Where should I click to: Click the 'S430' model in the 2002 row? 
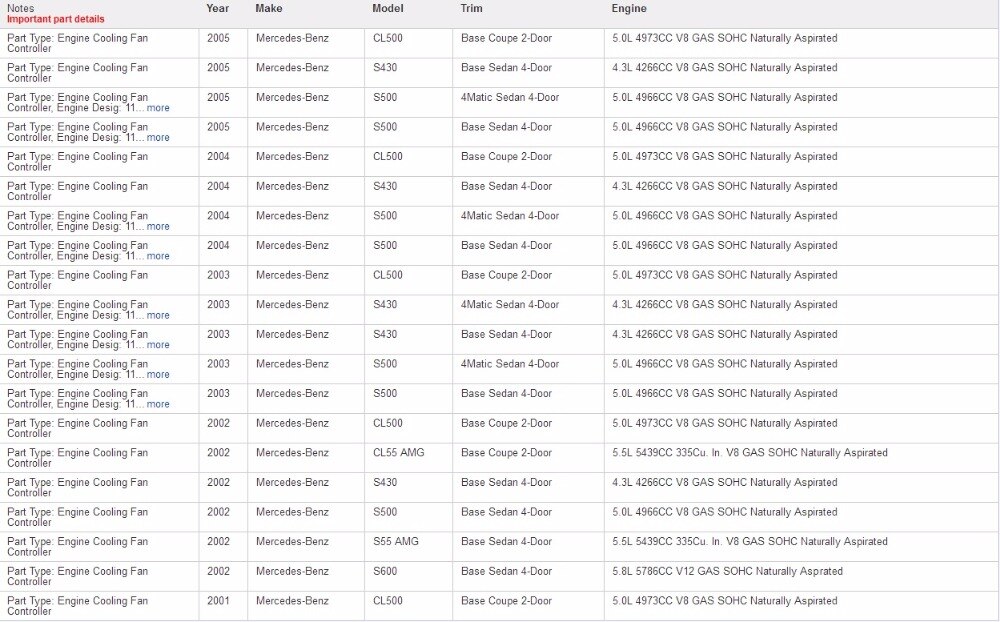point(385,482)
